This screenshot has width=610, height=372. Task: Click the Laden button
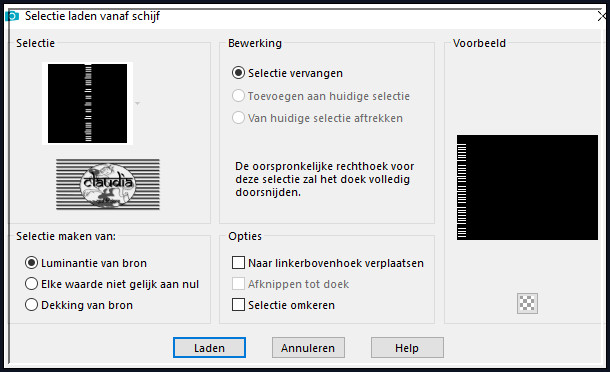point(209,347)
